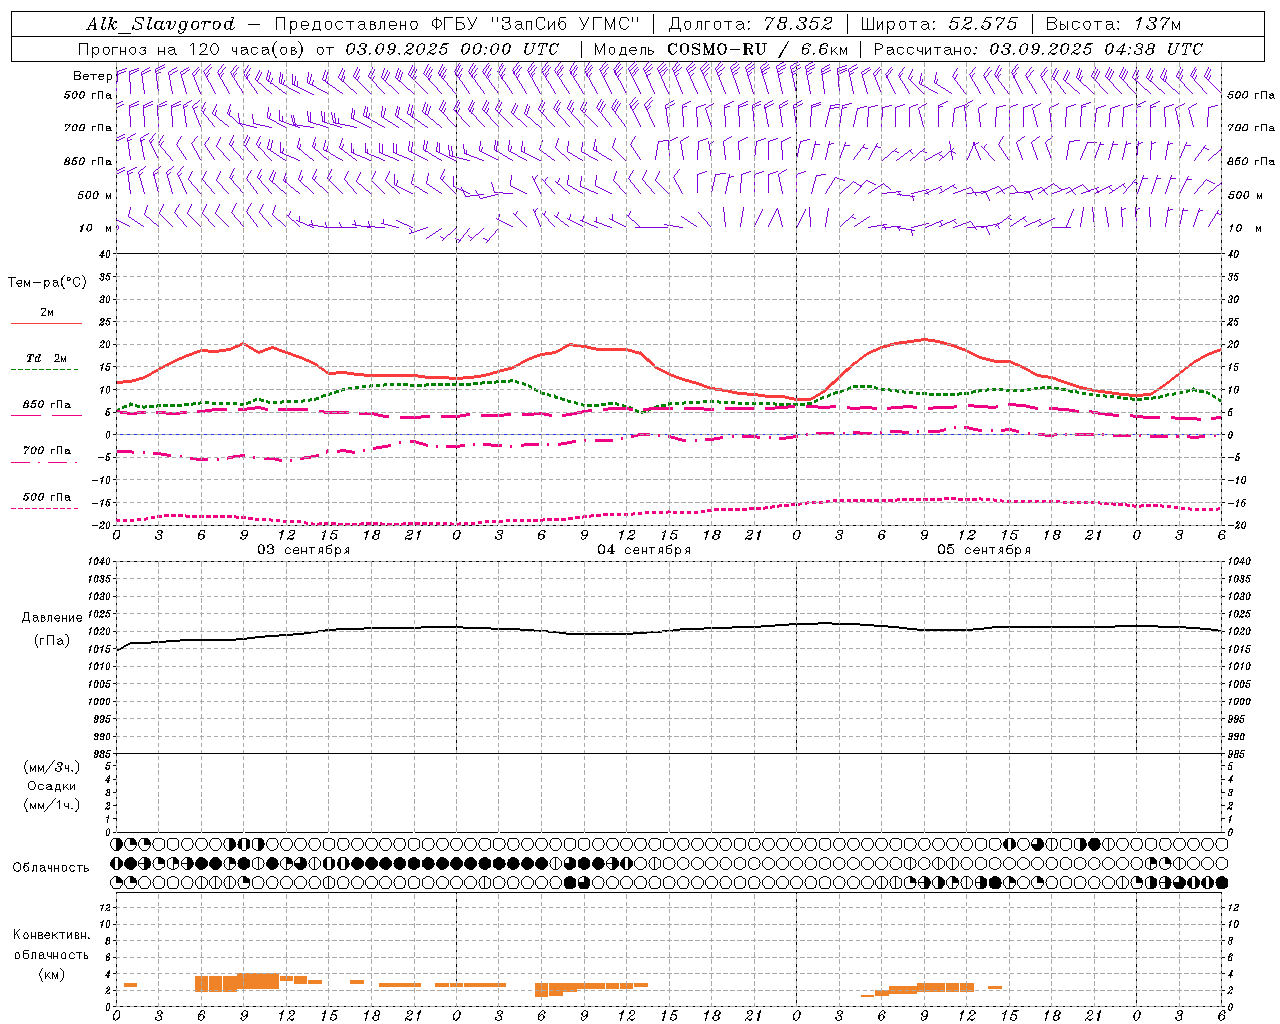Click the 850 гПа temperature legend entry
Screen dimensions: 1280x1024
tap(47, 405)
